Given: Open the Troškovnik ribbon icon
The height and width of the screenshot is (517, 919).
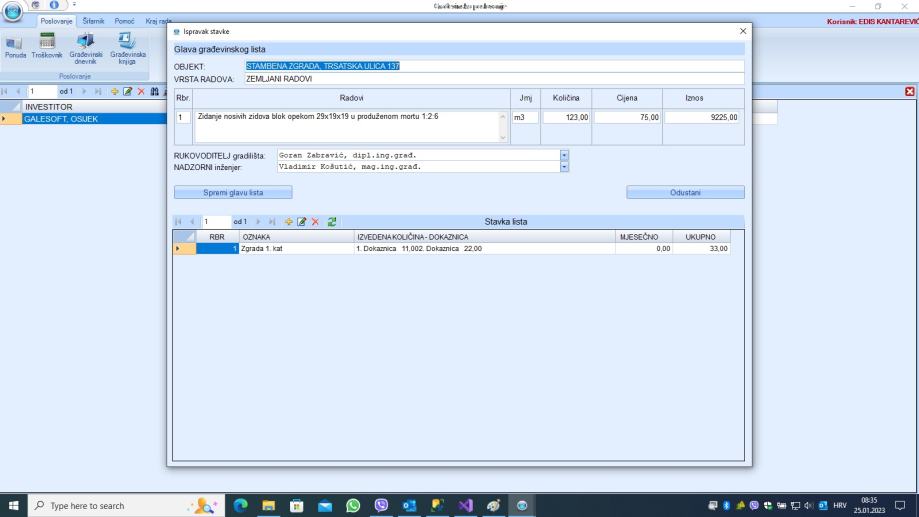Looking at the screenshot, I should [46, 46].
